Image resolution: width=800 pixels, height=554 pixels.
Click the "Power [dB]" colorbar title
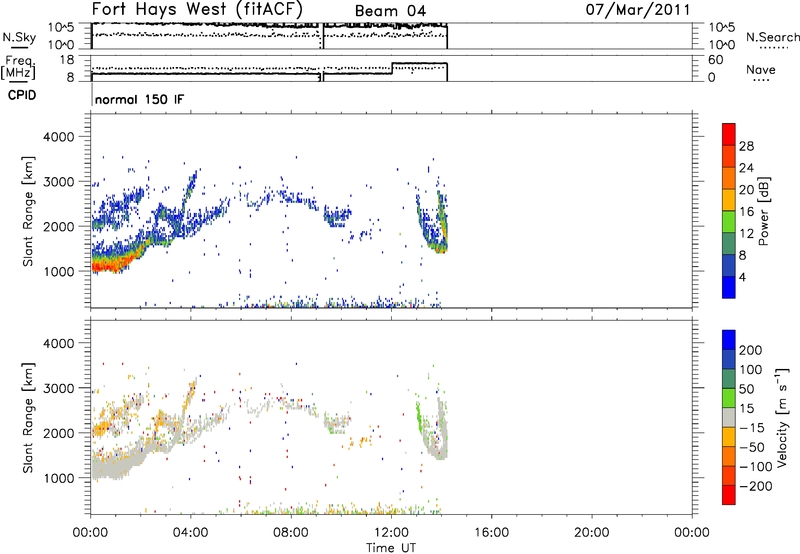(764, 211)
